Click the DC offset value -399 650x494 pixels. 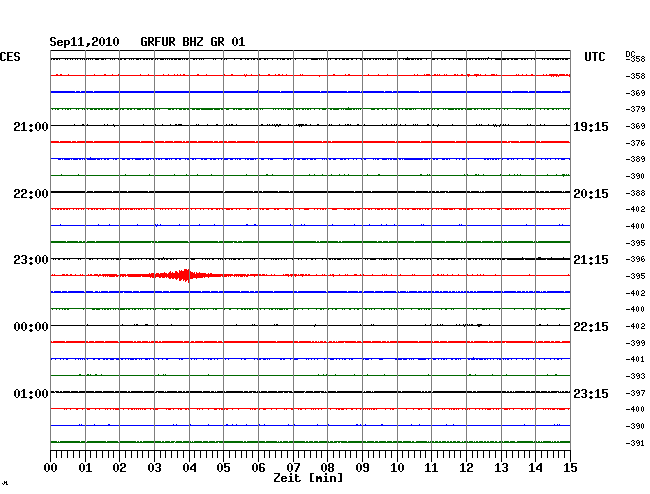[635, 343]
